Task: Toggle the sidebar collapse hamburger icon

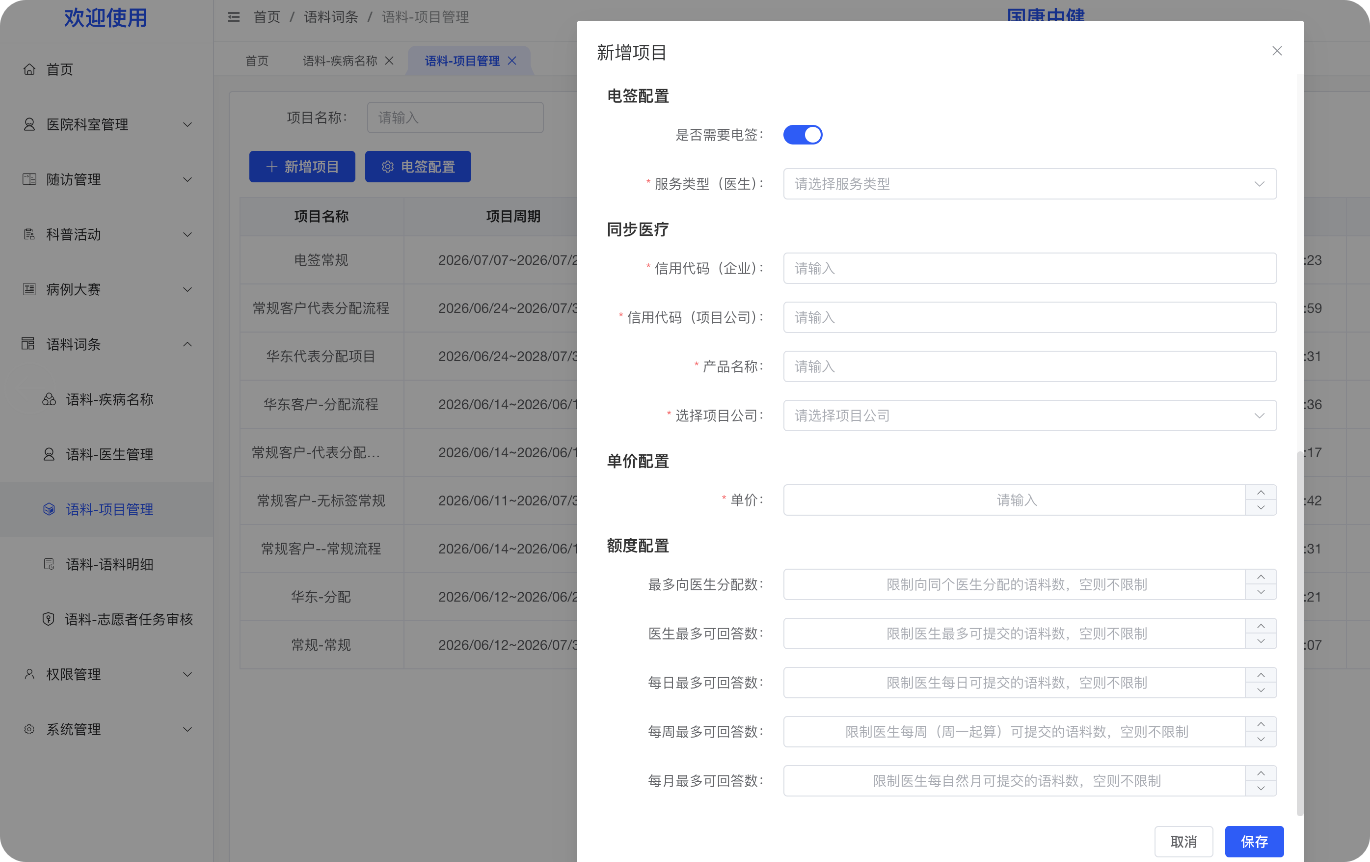Action: tap(234, 17)
